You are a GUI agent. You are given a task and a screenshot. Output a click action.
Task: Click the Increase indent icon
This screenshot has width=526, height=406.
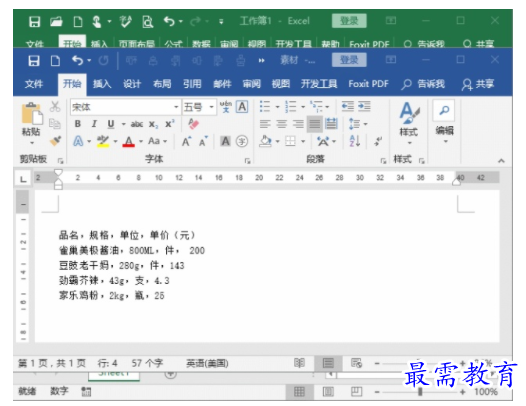(364, 107)
